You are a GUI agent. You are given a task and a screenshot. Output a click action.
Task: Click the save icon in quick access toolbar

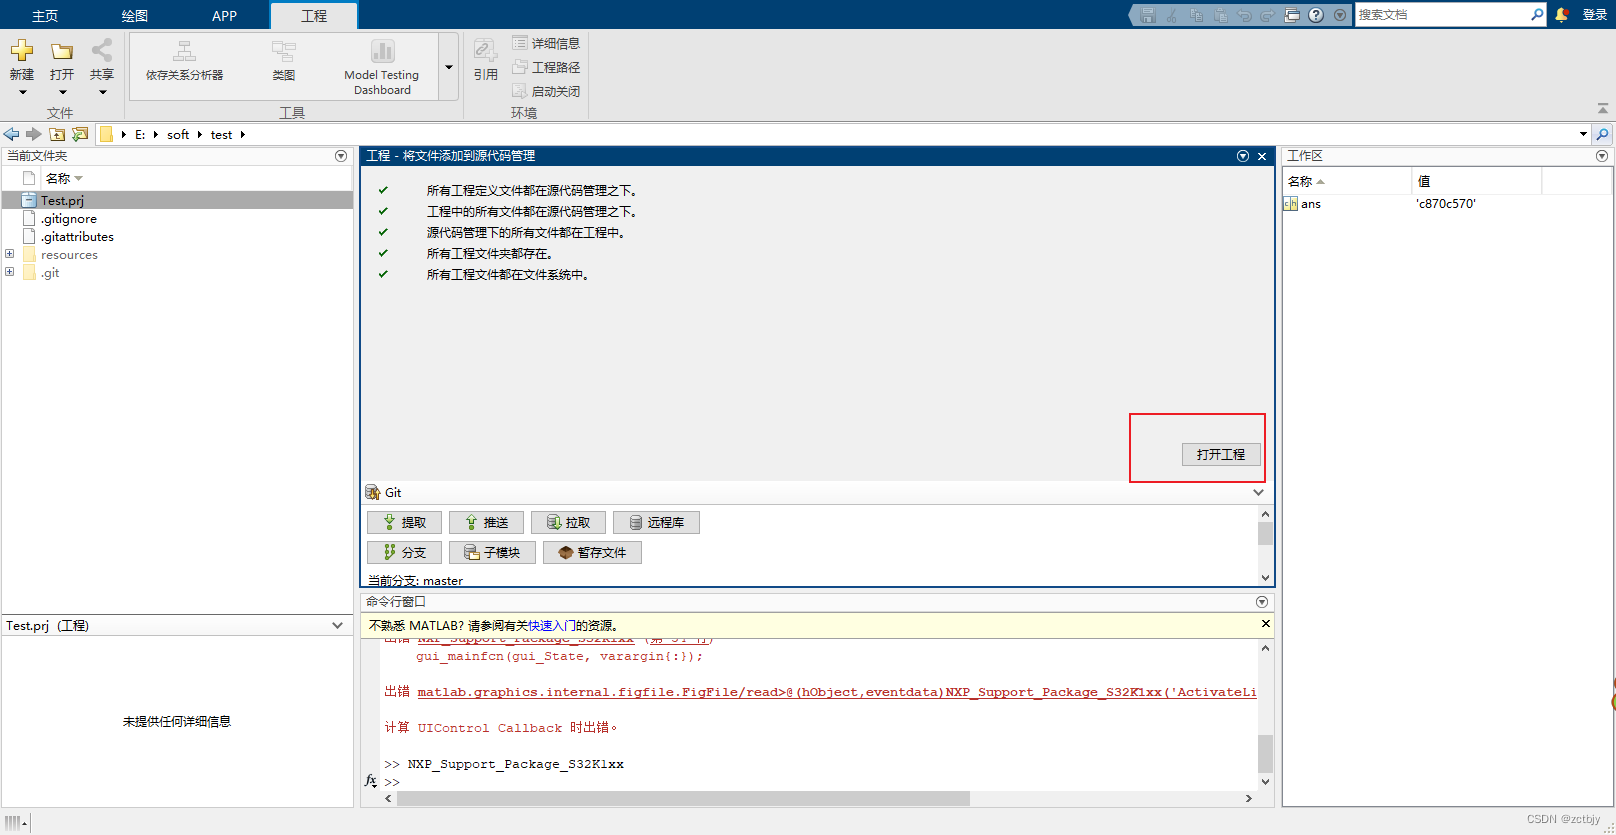pos(1147,15)
